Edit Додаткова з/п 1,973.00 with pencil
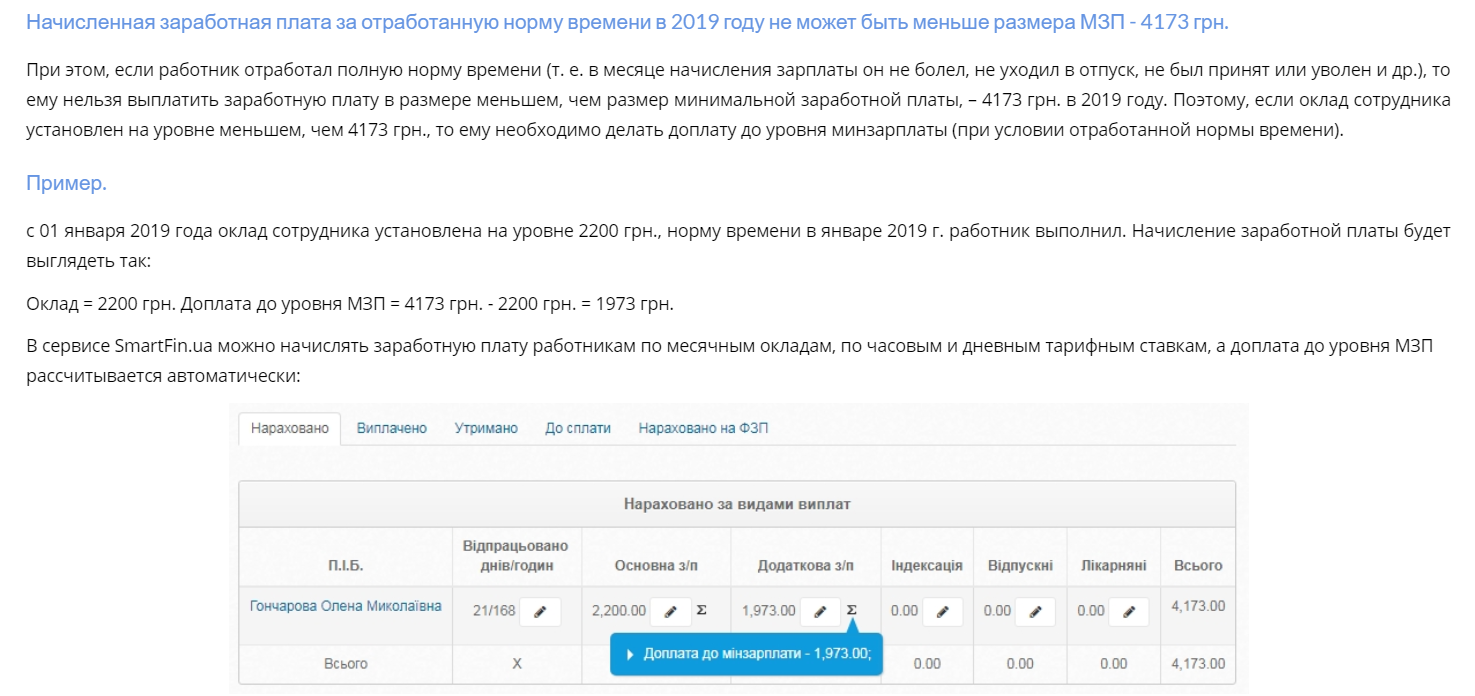The image size is (1475, 696). click(820, 611)
